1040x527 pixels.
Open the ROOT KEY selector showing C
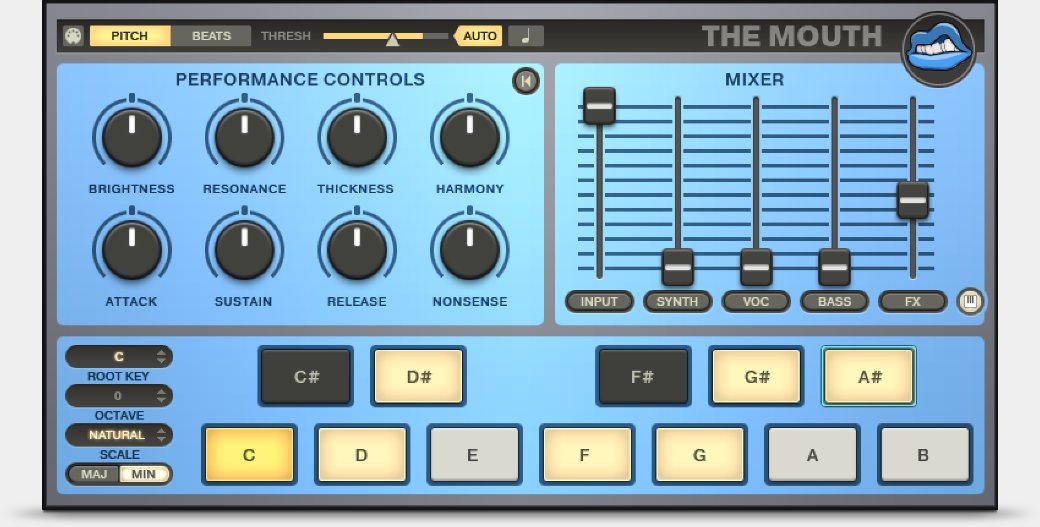coord(119,357)
